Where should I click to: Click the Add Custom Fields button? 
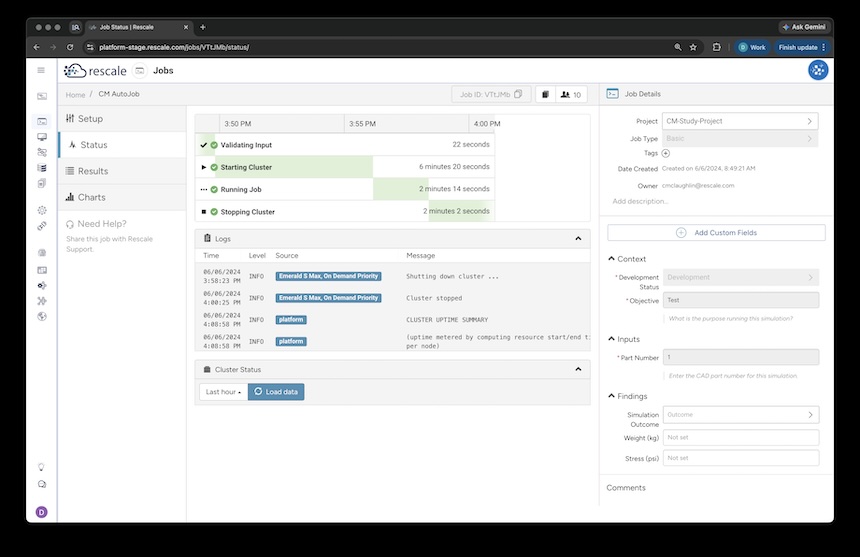point(716,232)
